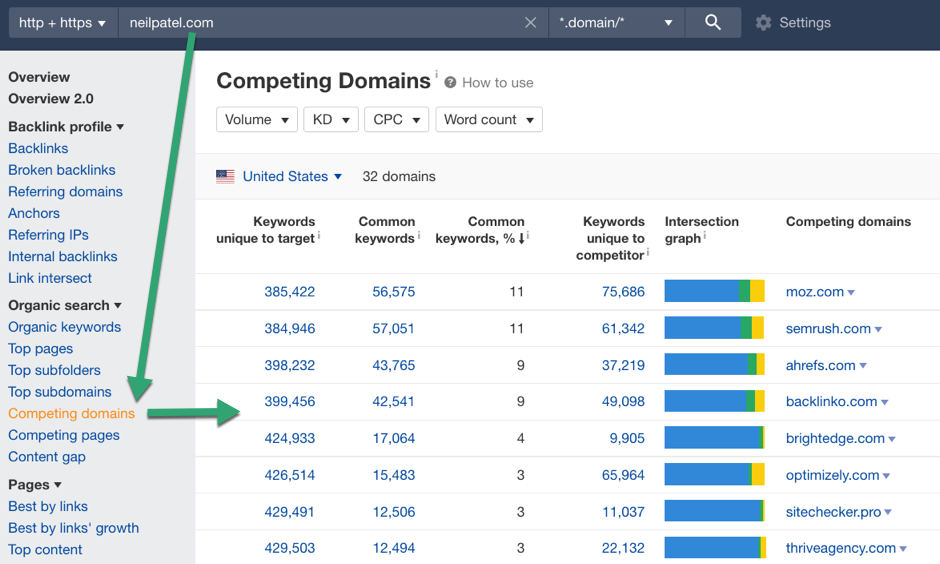Expand the backlinko.com dropdown arrow
This screenshot has width=940, height=564.
tap(884, 402)
